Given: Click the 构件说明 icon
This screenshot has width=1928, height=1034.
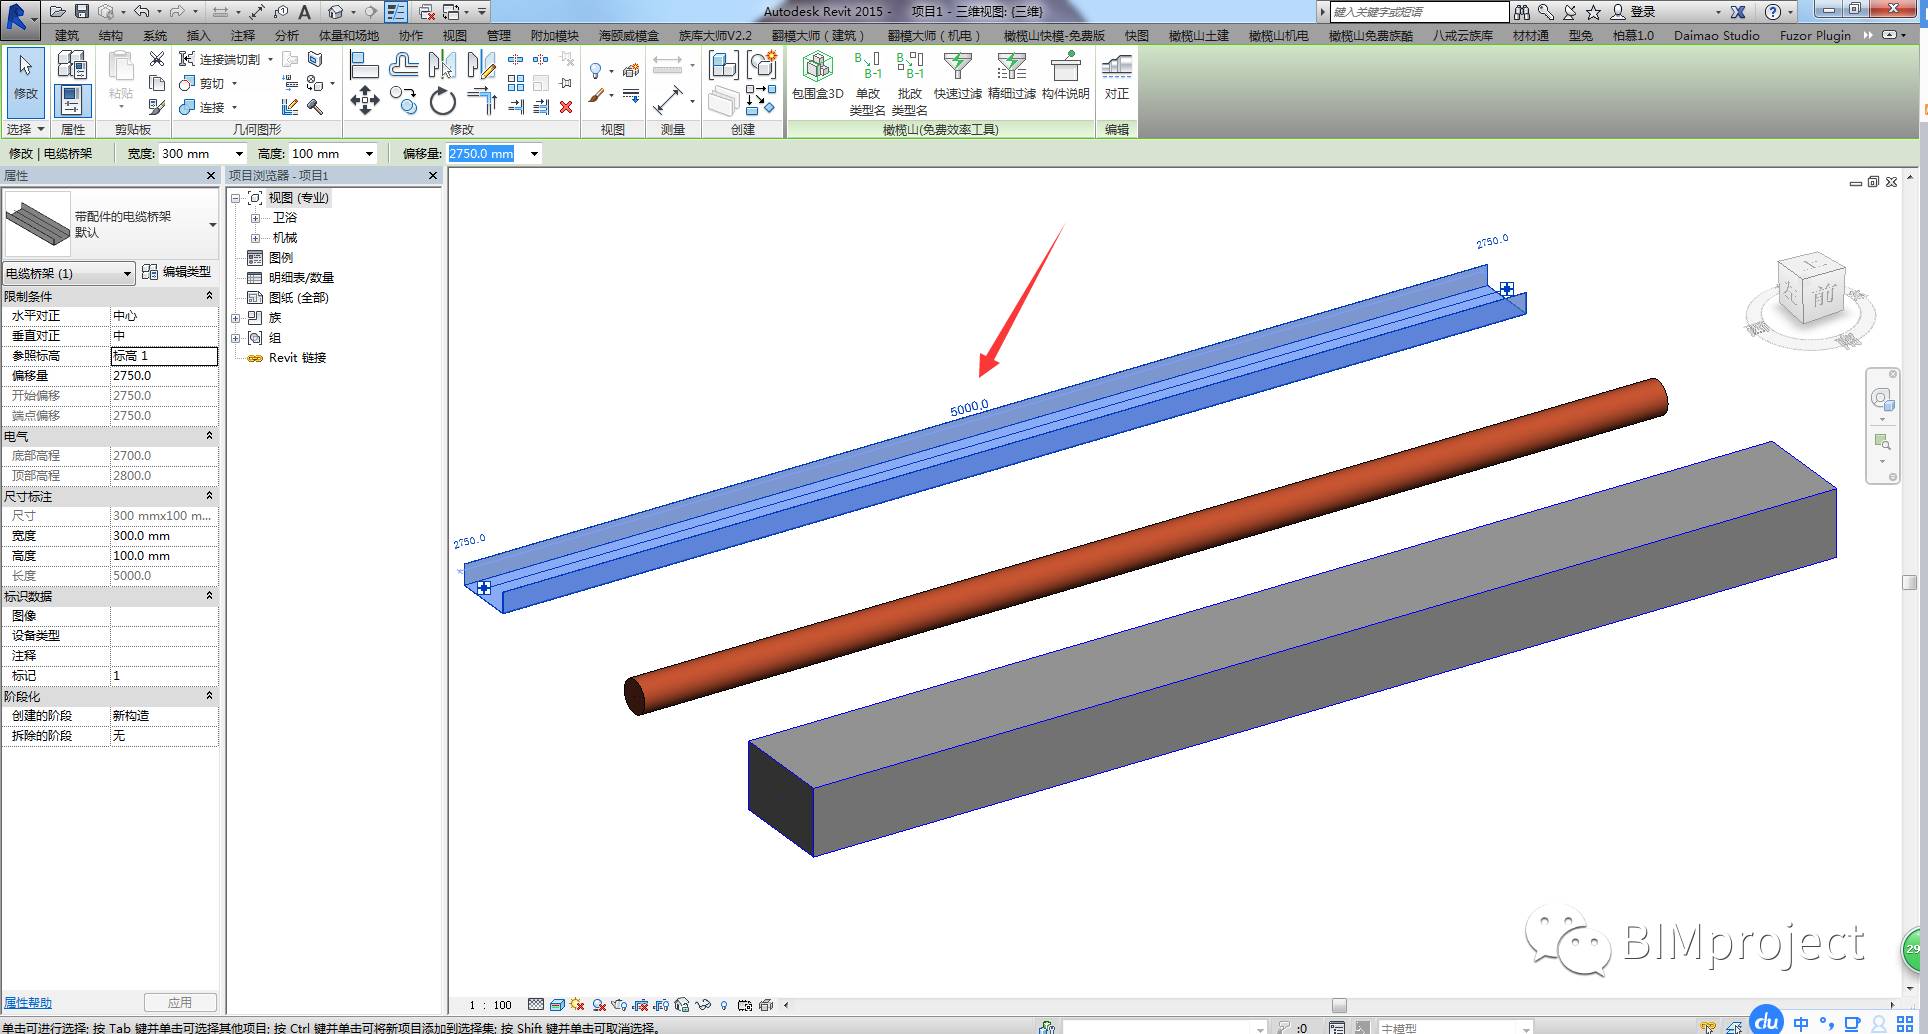Looking at the screenshot, I should (x=1065, y=76).
